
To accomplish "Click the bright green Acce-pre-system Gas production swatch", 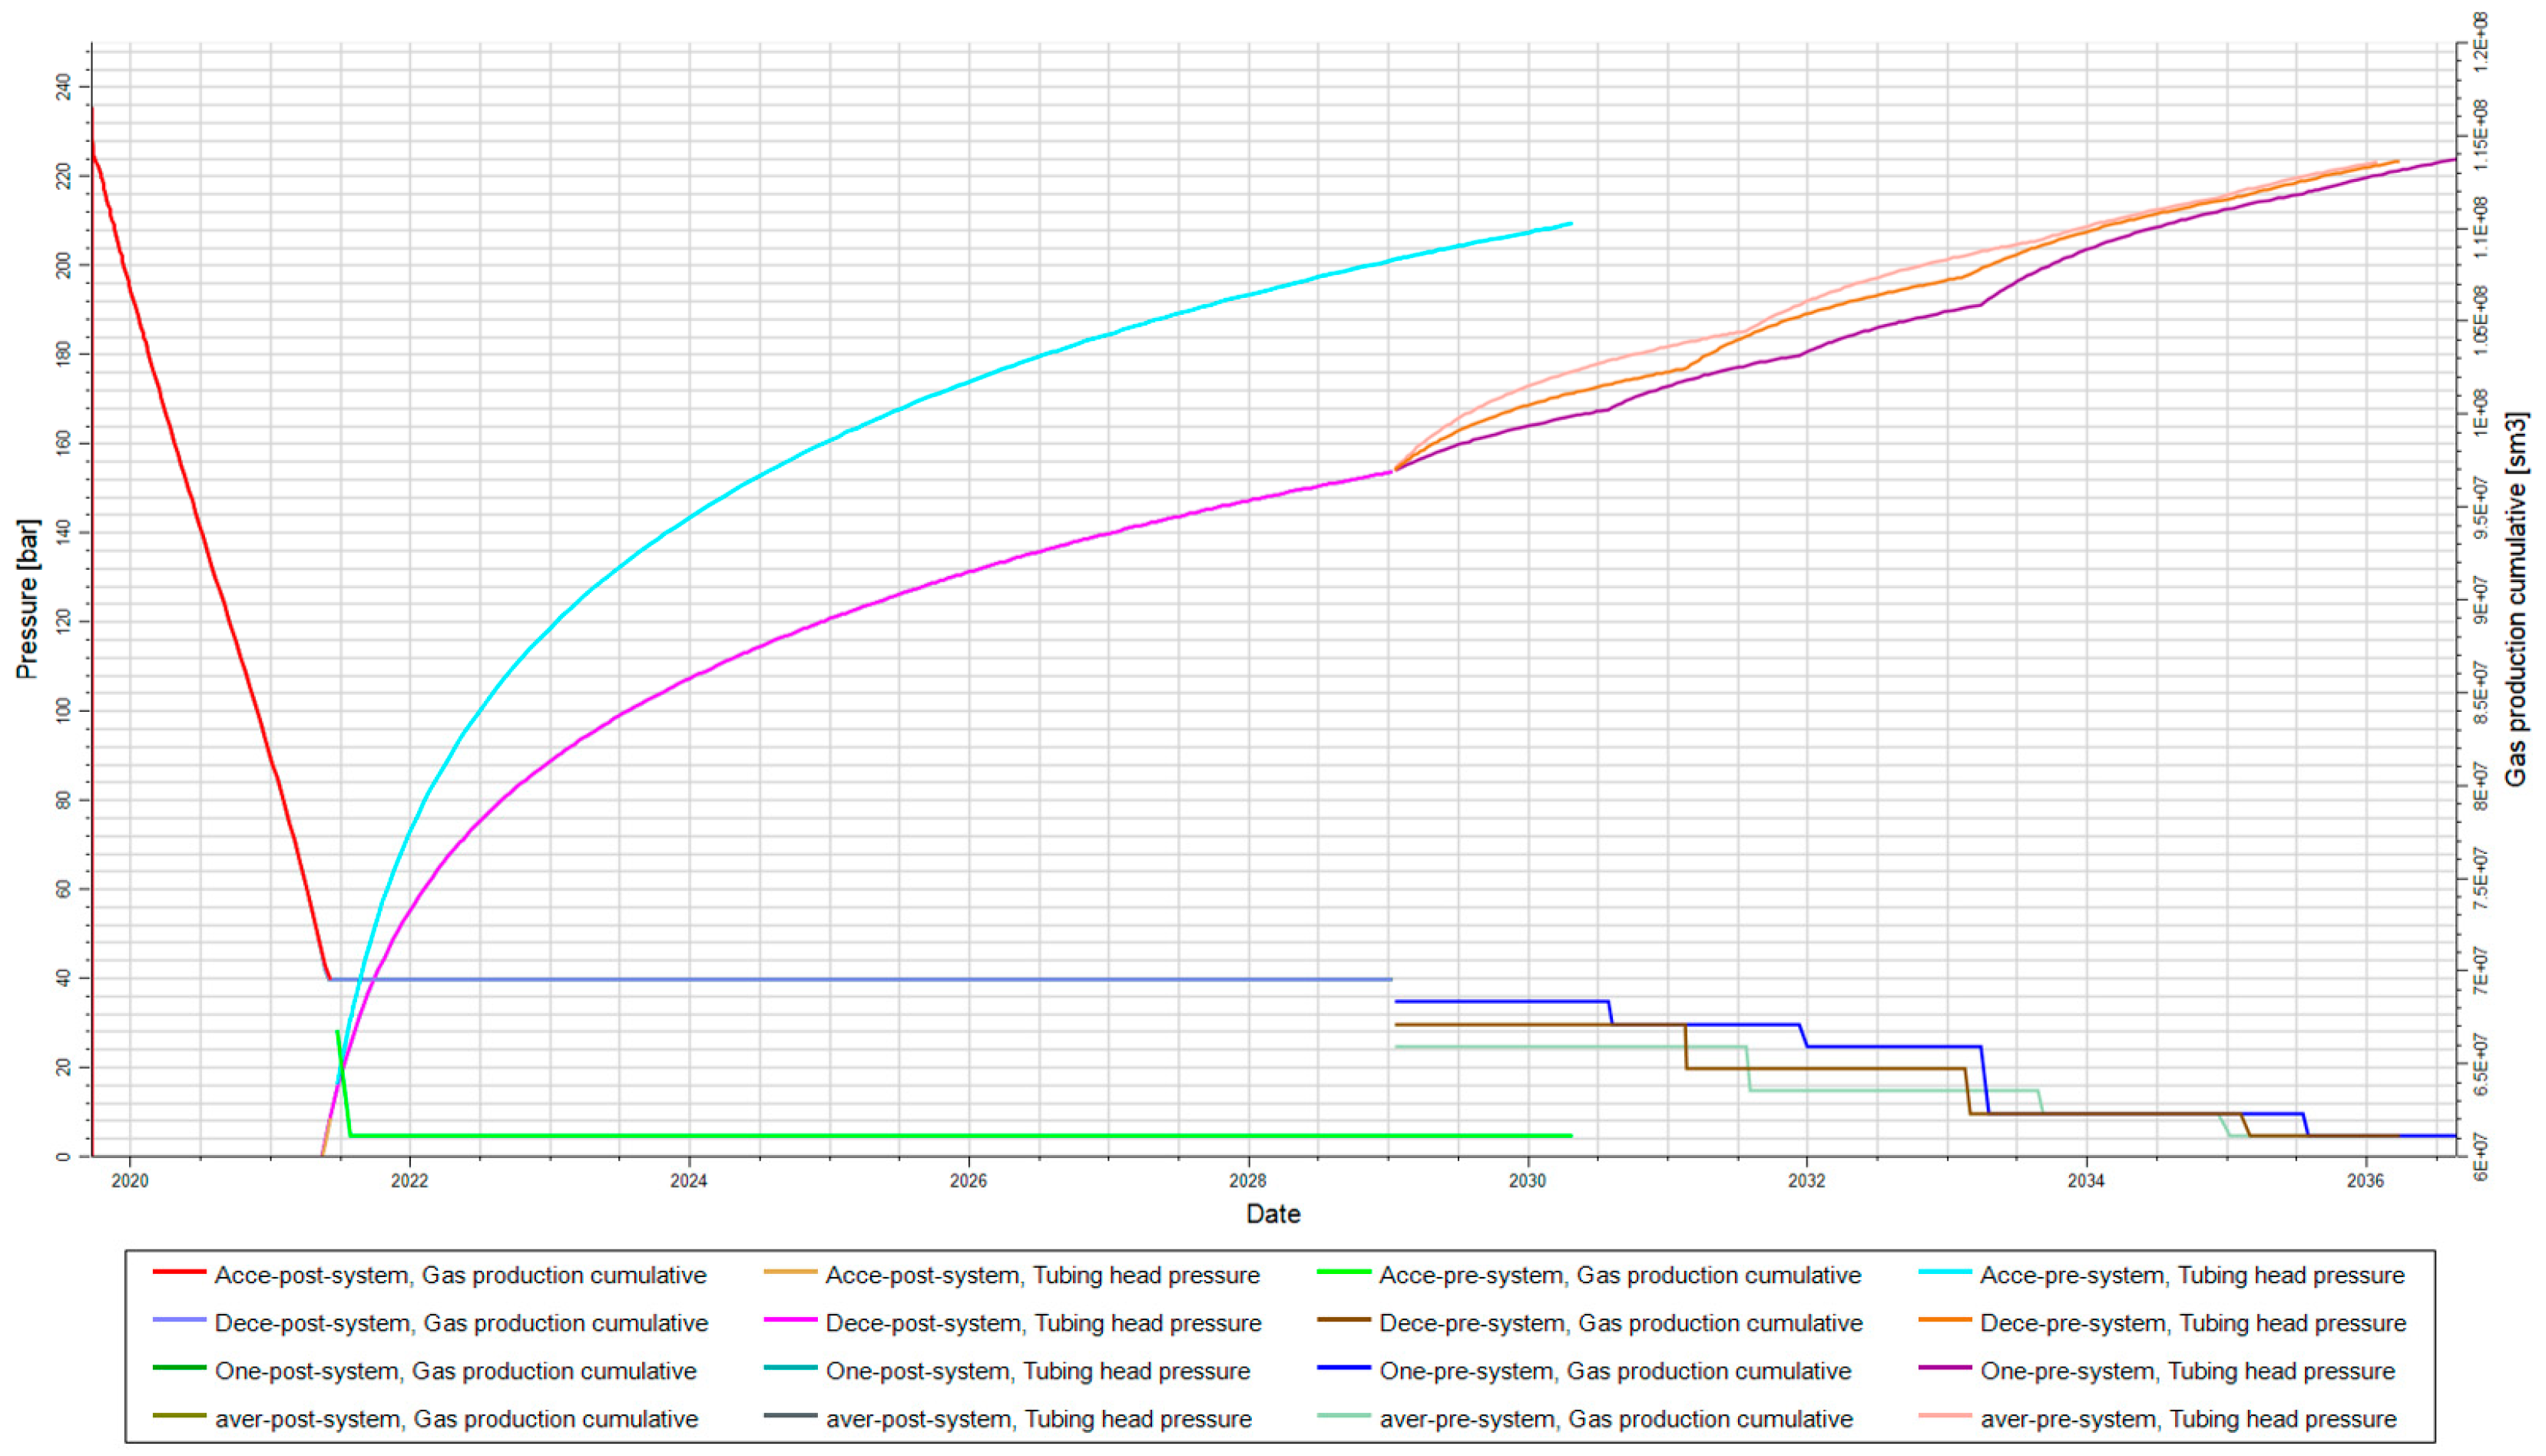I will coord(1343,1272).
